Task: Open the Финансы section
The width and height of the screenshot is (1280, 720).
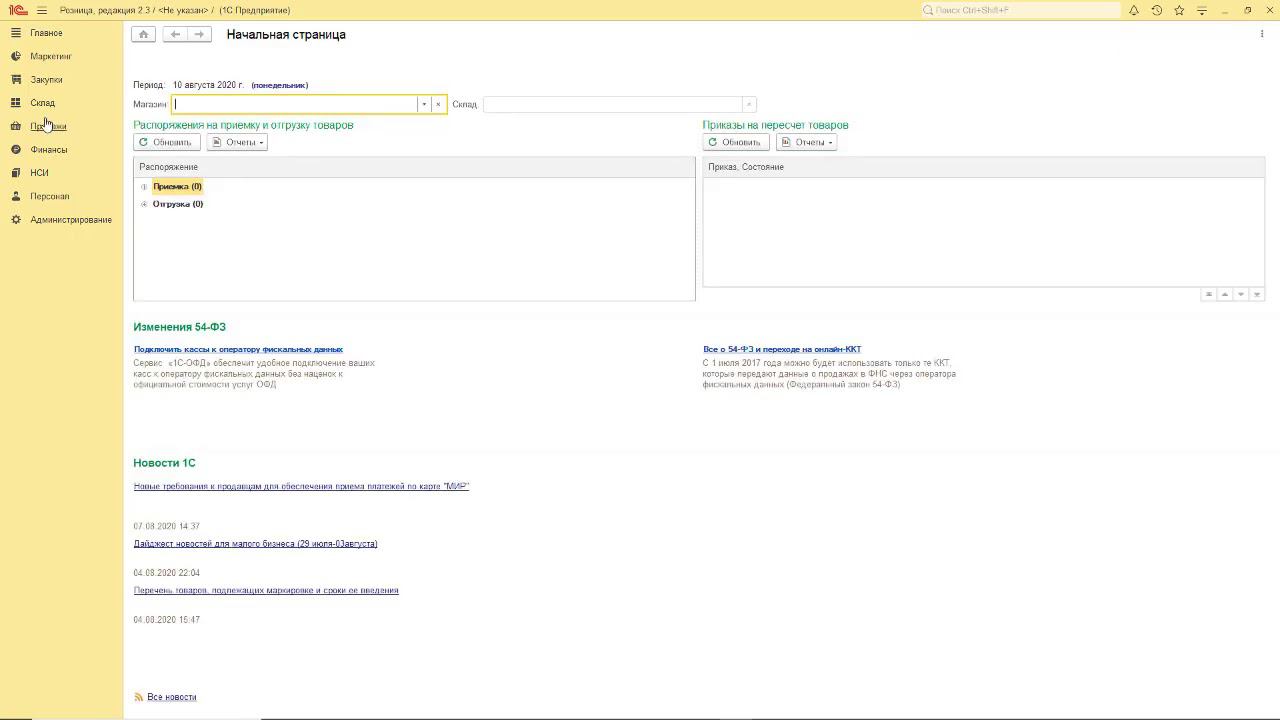Action: (x=49, y=149)
